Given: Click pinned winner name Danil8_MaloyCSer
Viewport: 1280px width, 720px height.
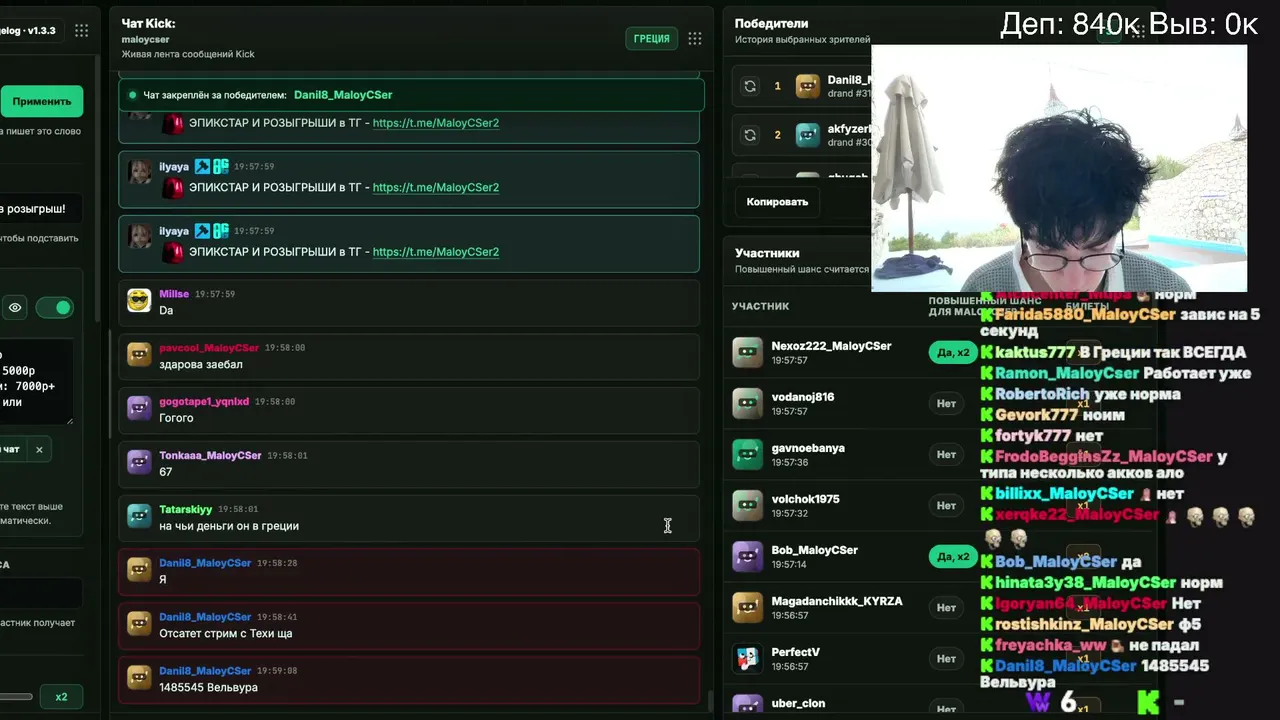Looking at the screenshot, I should pos(343,95).
